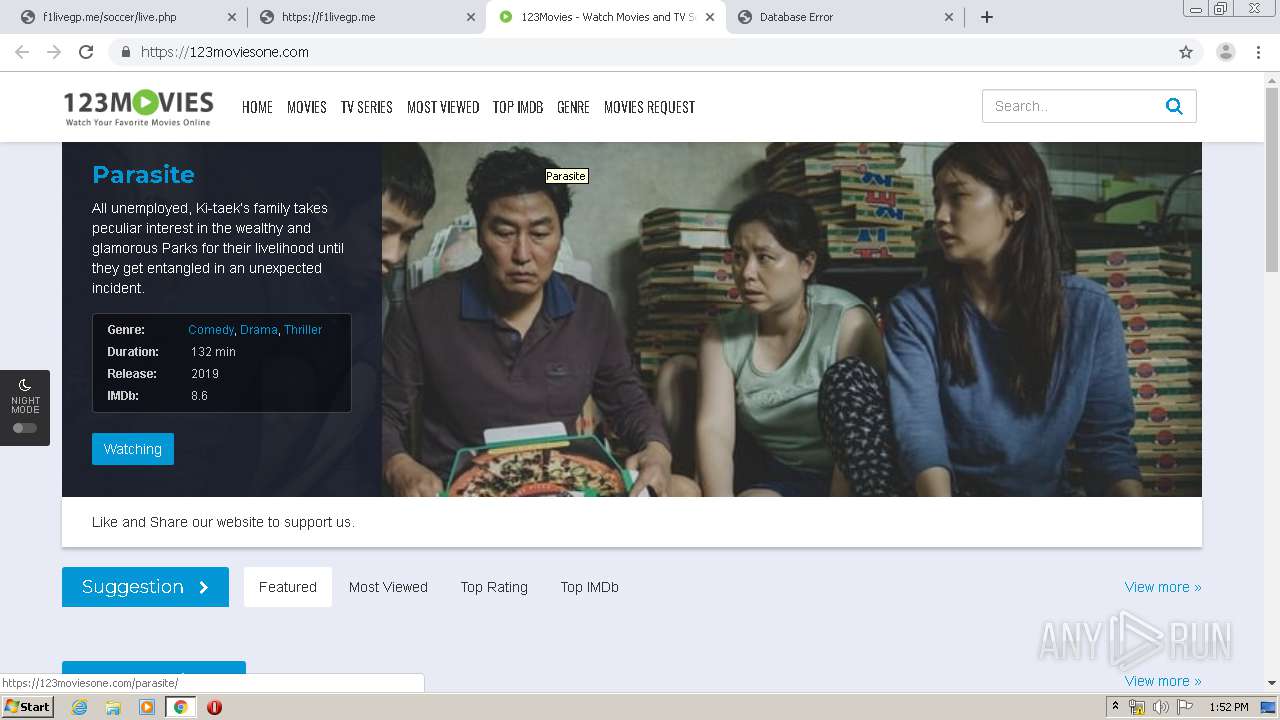This screenshot has width=1280, height=720.
Task: Close the Database Error tab
Action: (948, 17)
